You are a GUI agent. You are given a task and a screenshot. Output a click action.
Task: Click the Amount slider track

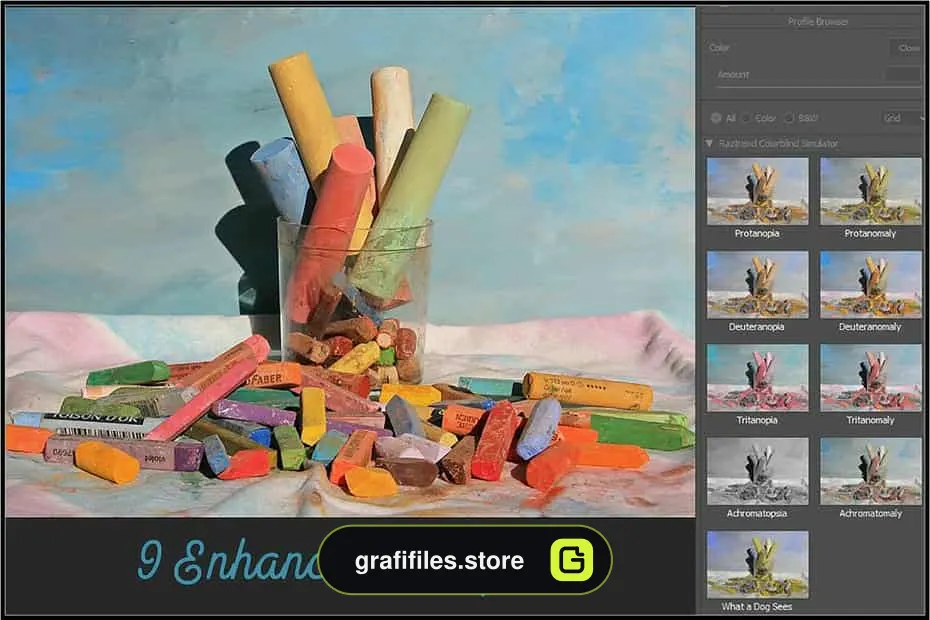[818, 87]
